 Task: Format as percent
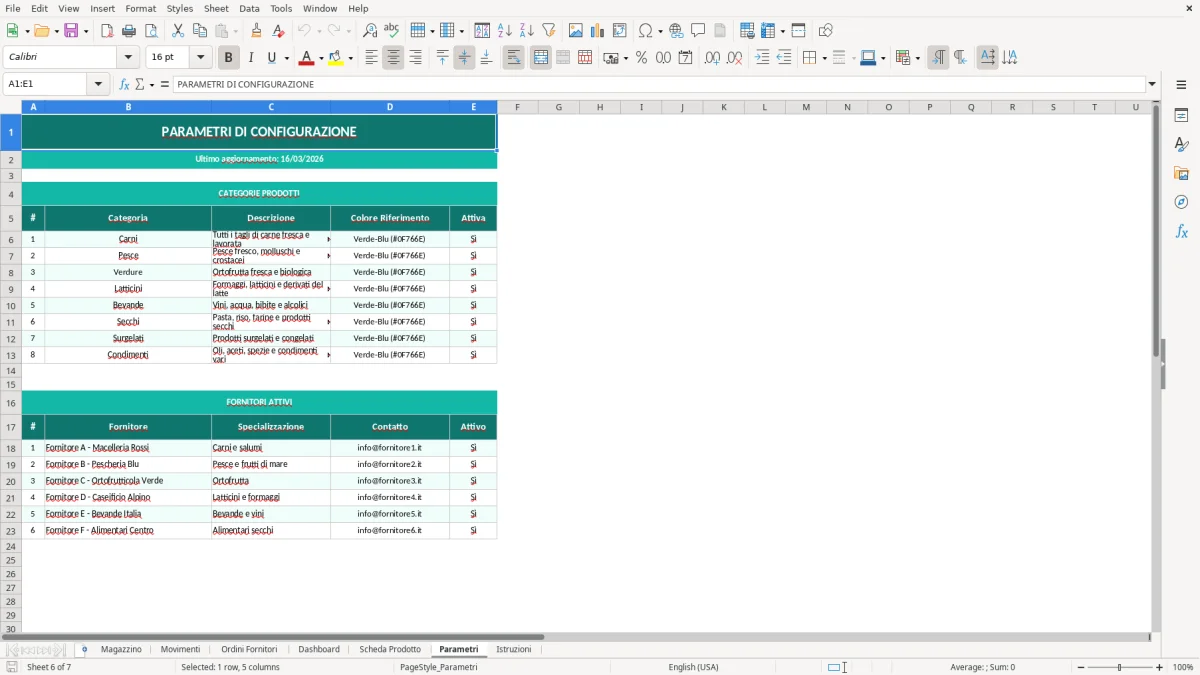(641, 58)
